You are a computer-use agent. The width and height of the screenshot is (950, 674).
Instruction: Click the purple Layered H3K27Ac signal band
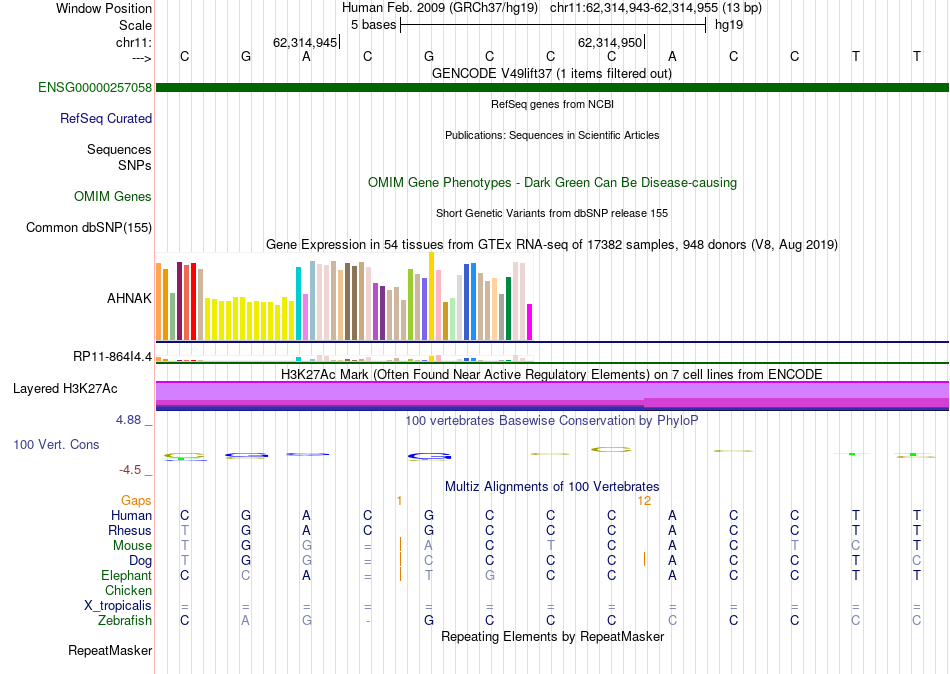[x=552, y=396]
